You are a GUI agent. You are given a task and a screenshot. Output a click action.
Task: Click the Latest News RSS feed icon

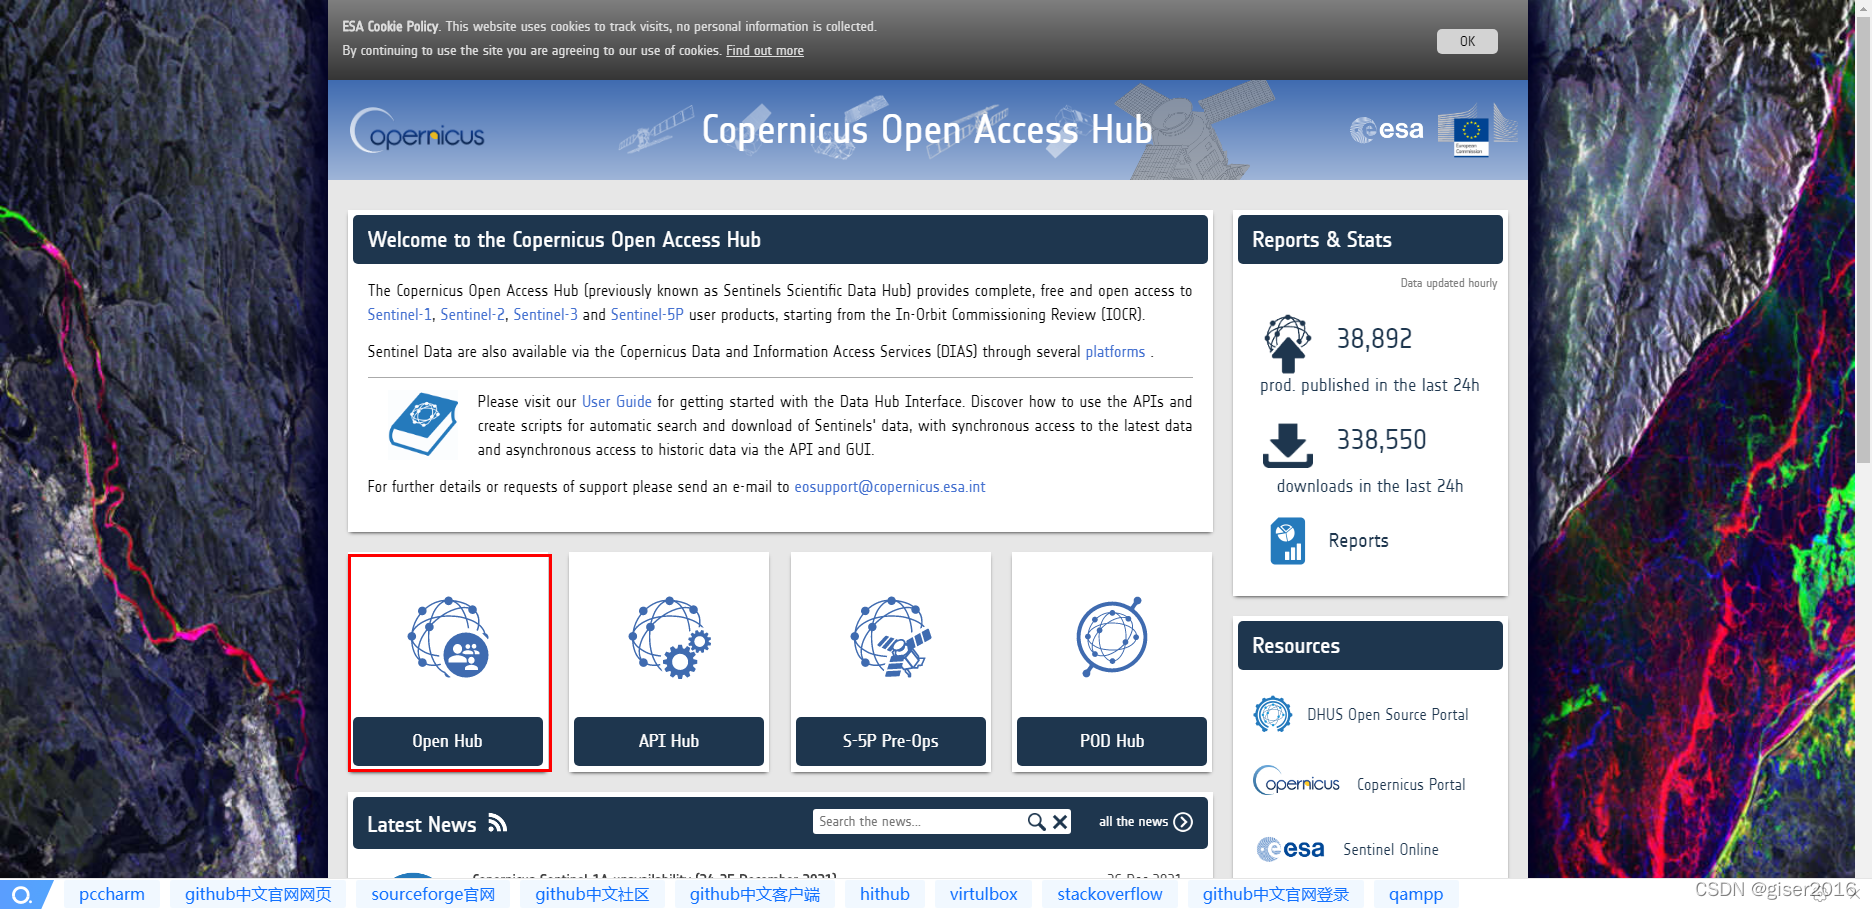[x=498, y=823]
